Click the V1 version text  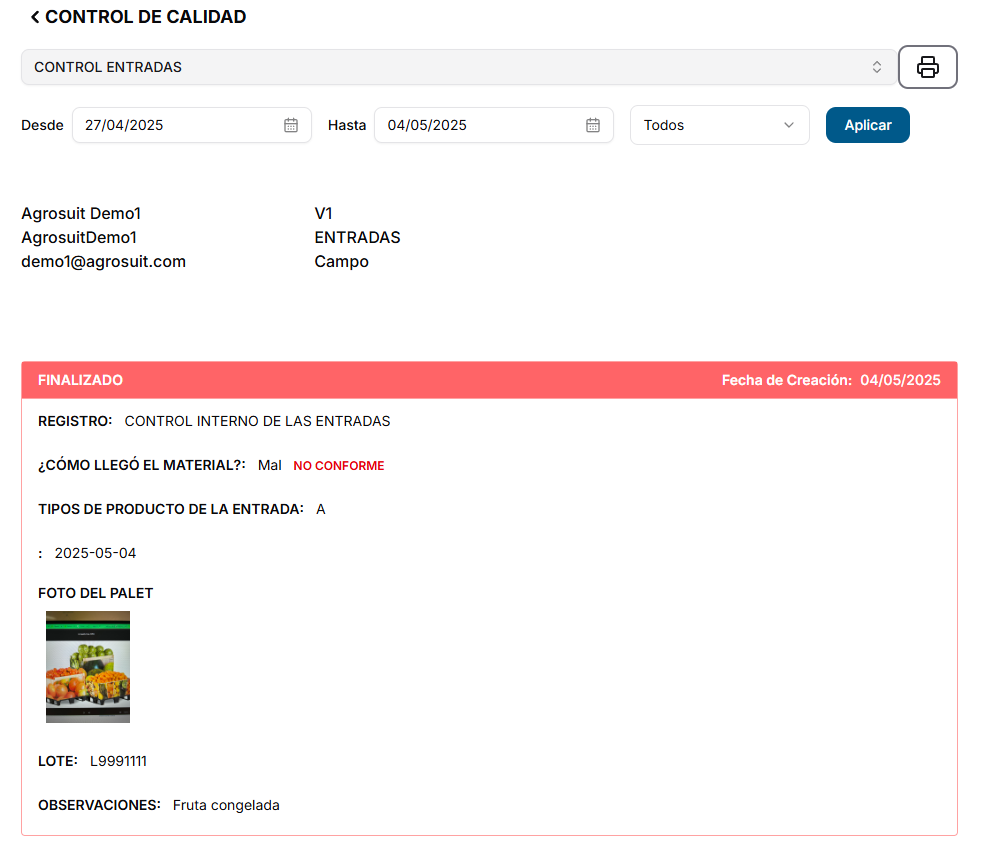pyautogui.click(x=324, y=214)
